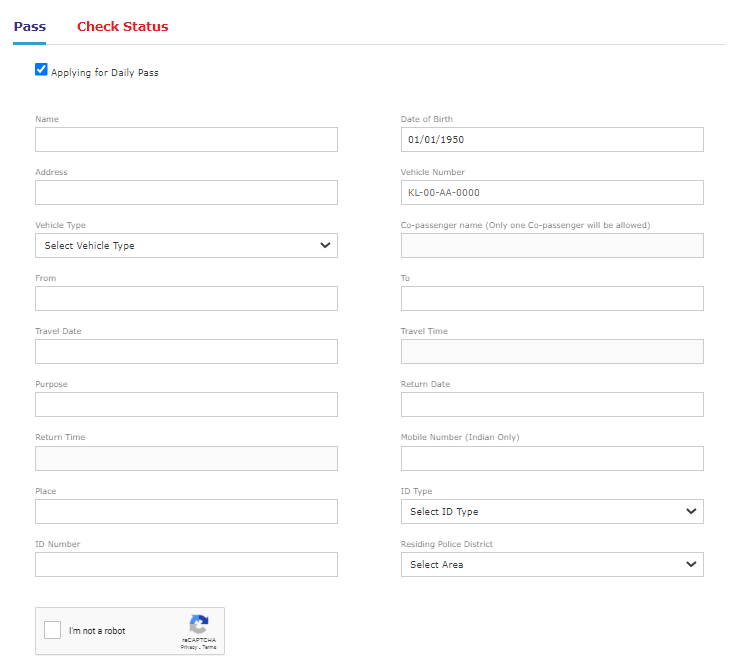Switch to the Check Status tab

click(122, 27)
